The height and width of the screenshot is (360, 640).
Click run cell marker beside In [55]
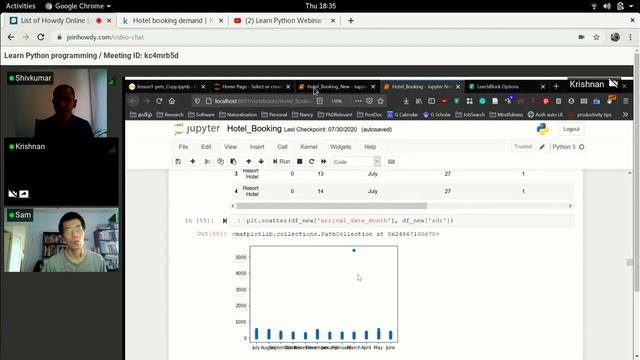pos(224,221)
